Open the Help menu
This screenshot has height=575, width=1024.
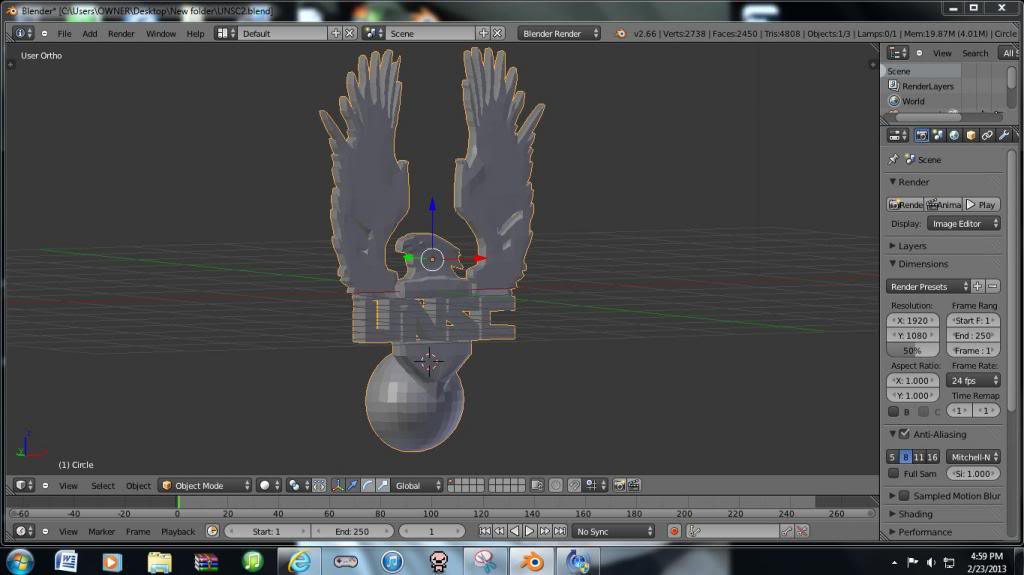tap(195, 33)
